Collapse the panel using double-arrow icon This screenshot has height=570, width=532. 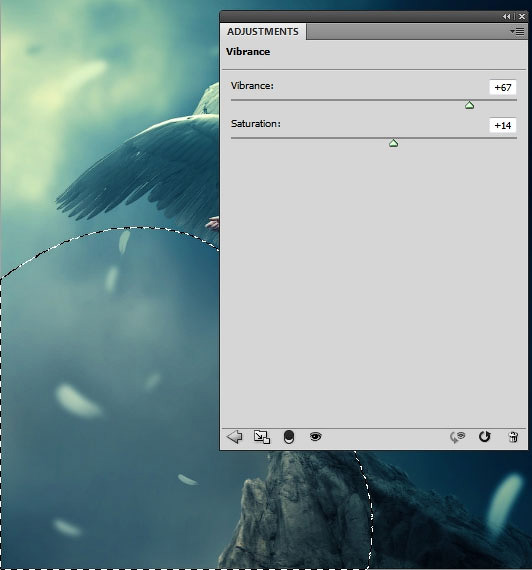[x=506, y=16]
